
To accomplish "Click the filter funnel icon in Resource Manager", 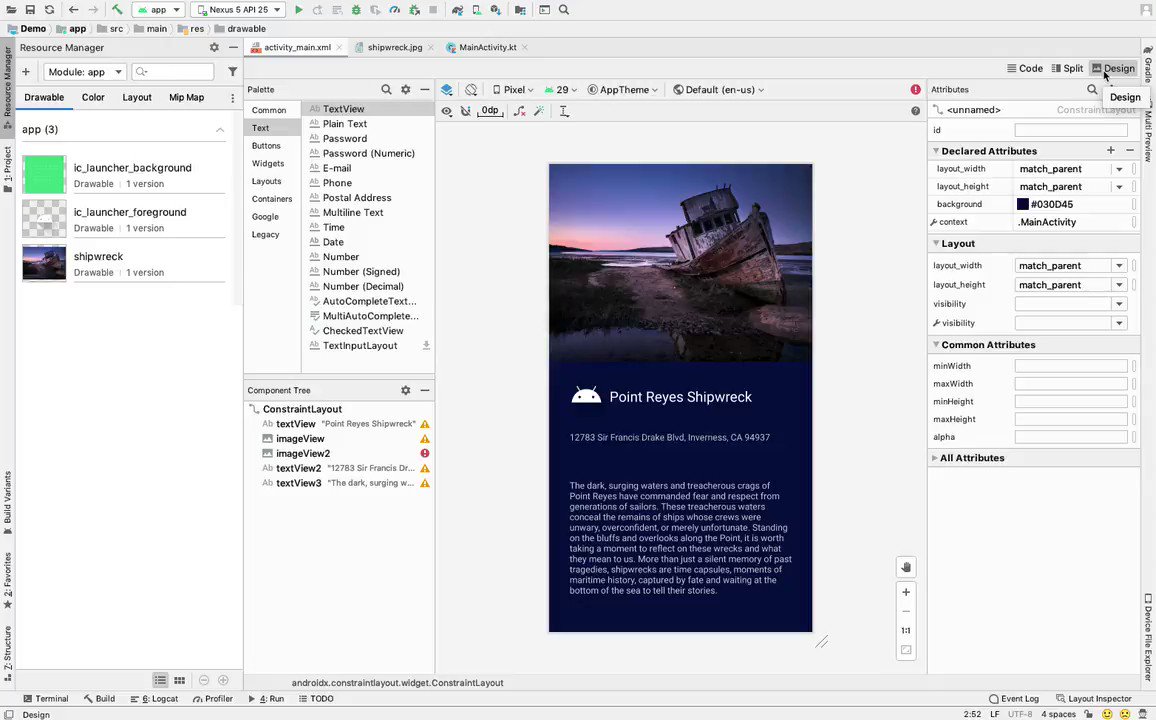I will point(232,71).
